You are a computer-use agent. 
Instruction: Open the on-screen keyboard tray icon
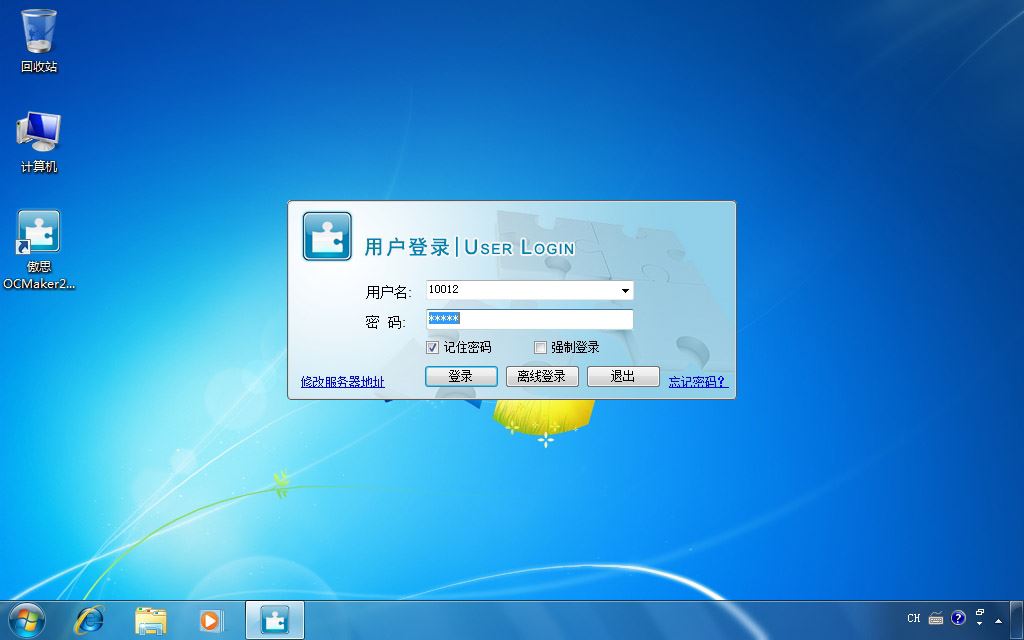pyautogui.click(x=936, y=618)
